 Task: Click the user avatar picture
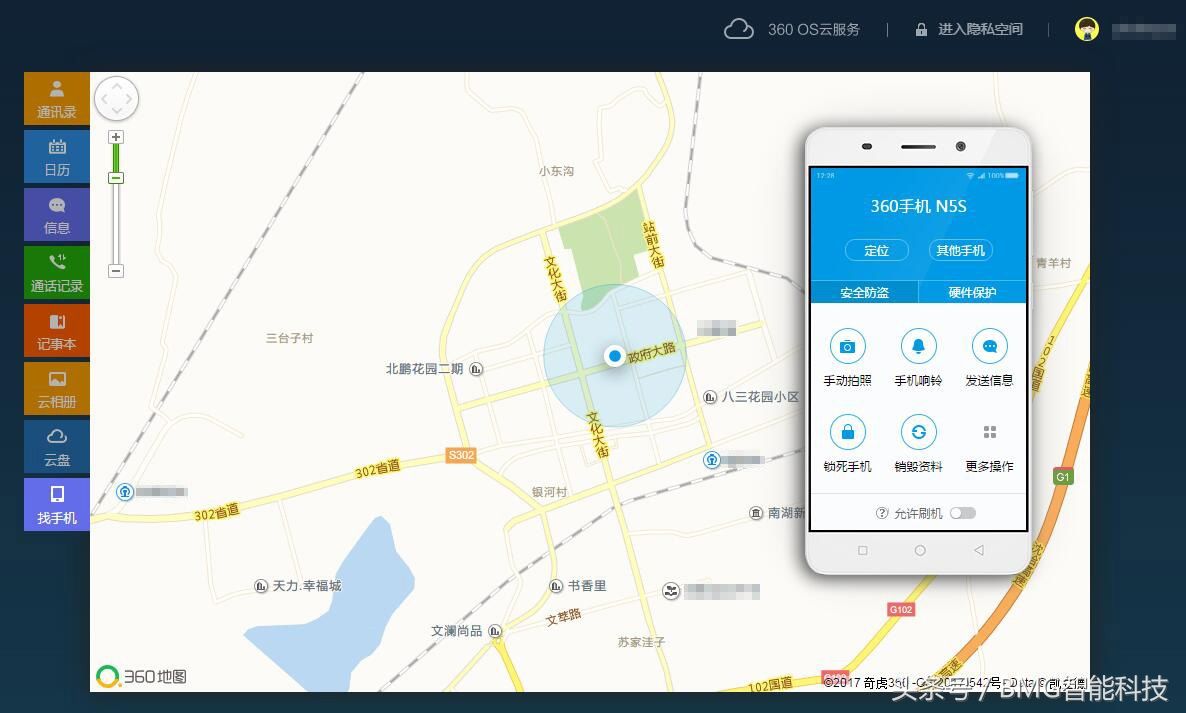[1087, 29]
